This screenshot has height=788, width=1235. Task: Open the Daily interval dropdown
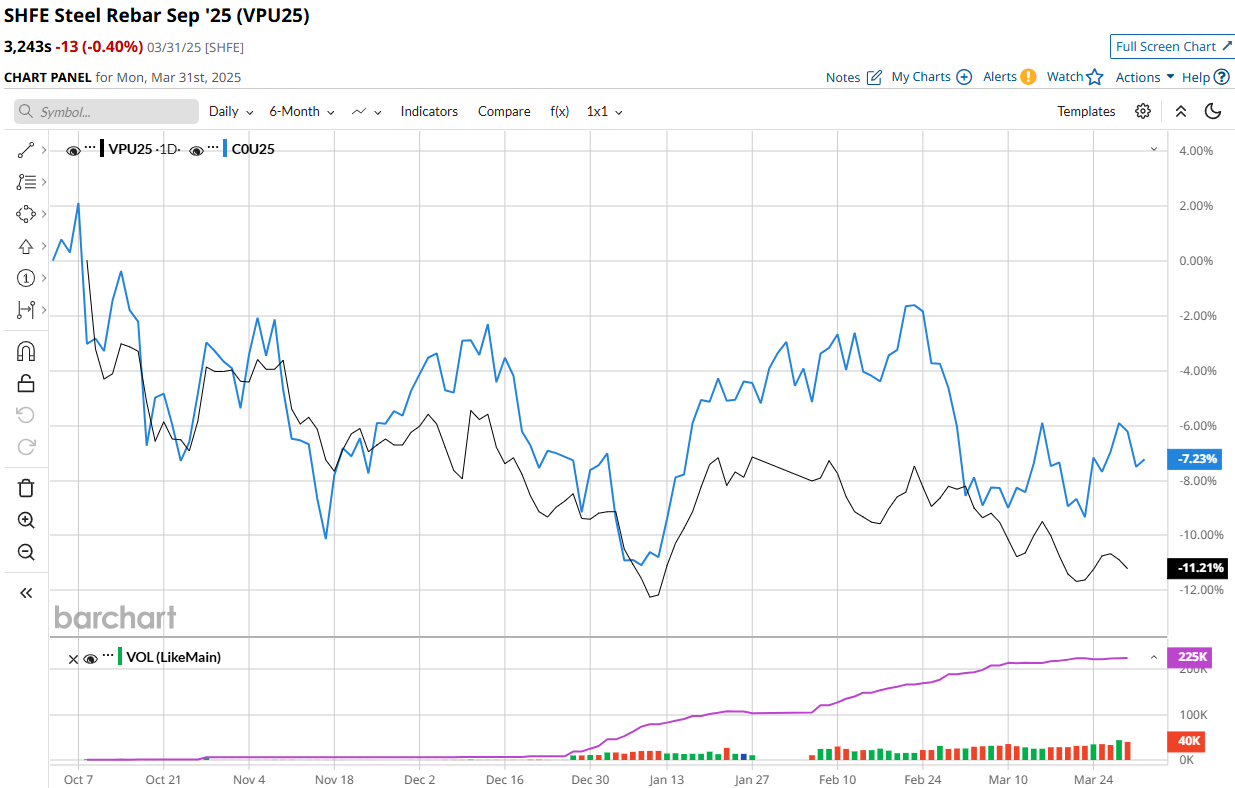[231, 111]
